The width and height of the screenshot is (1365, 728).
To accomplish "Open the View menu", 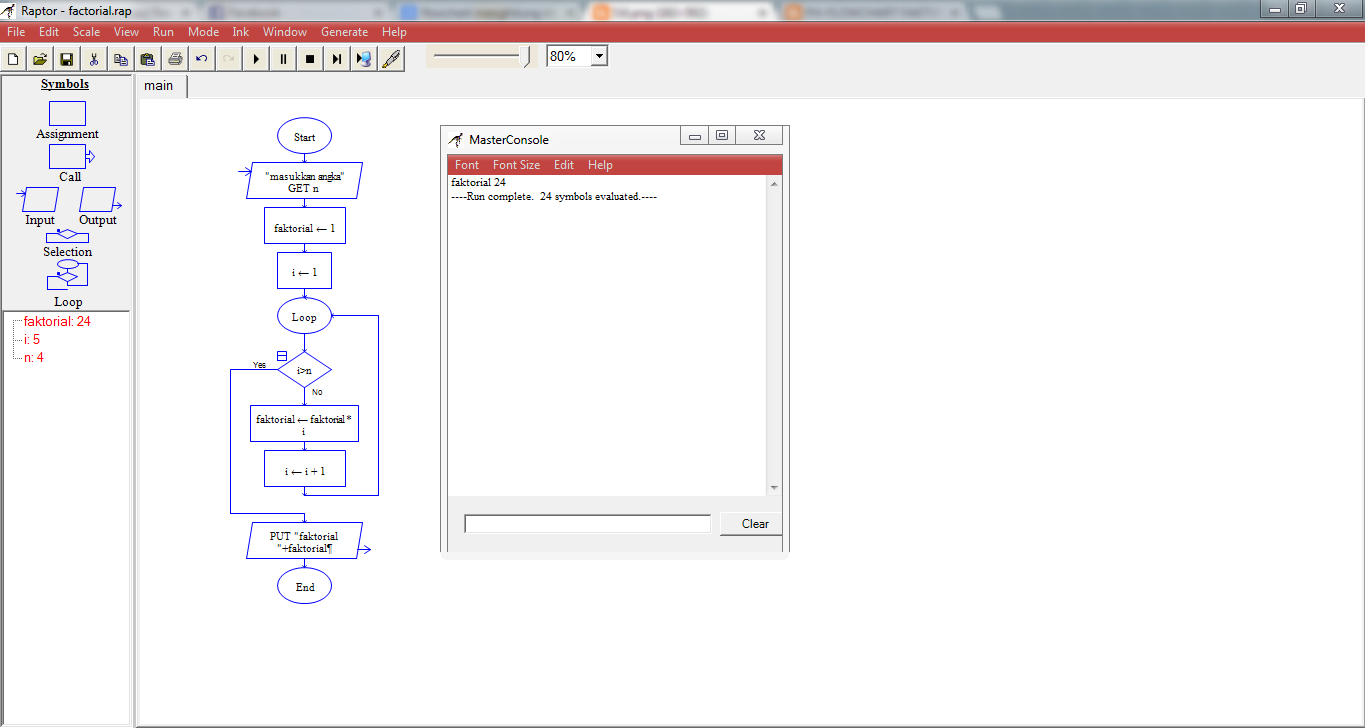I will 126,32.
